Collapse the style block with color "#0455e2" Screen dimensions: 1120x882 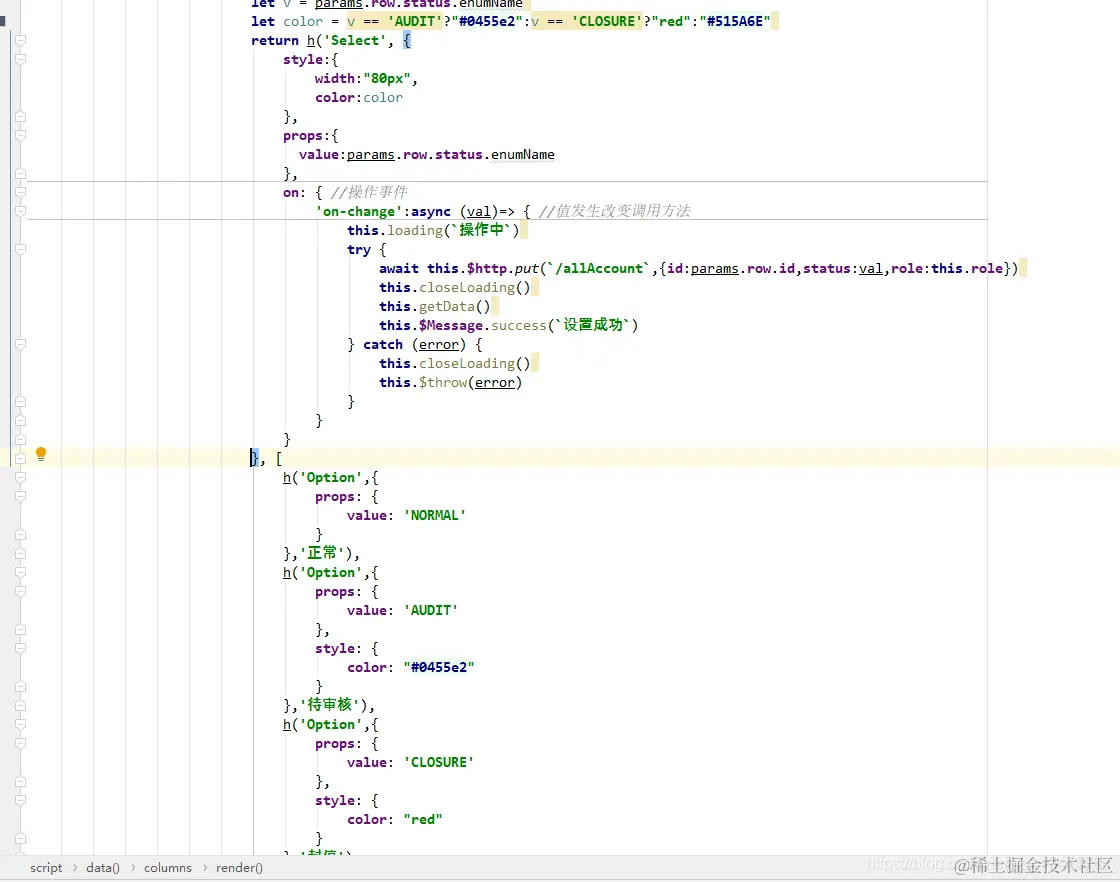(21, 648)
